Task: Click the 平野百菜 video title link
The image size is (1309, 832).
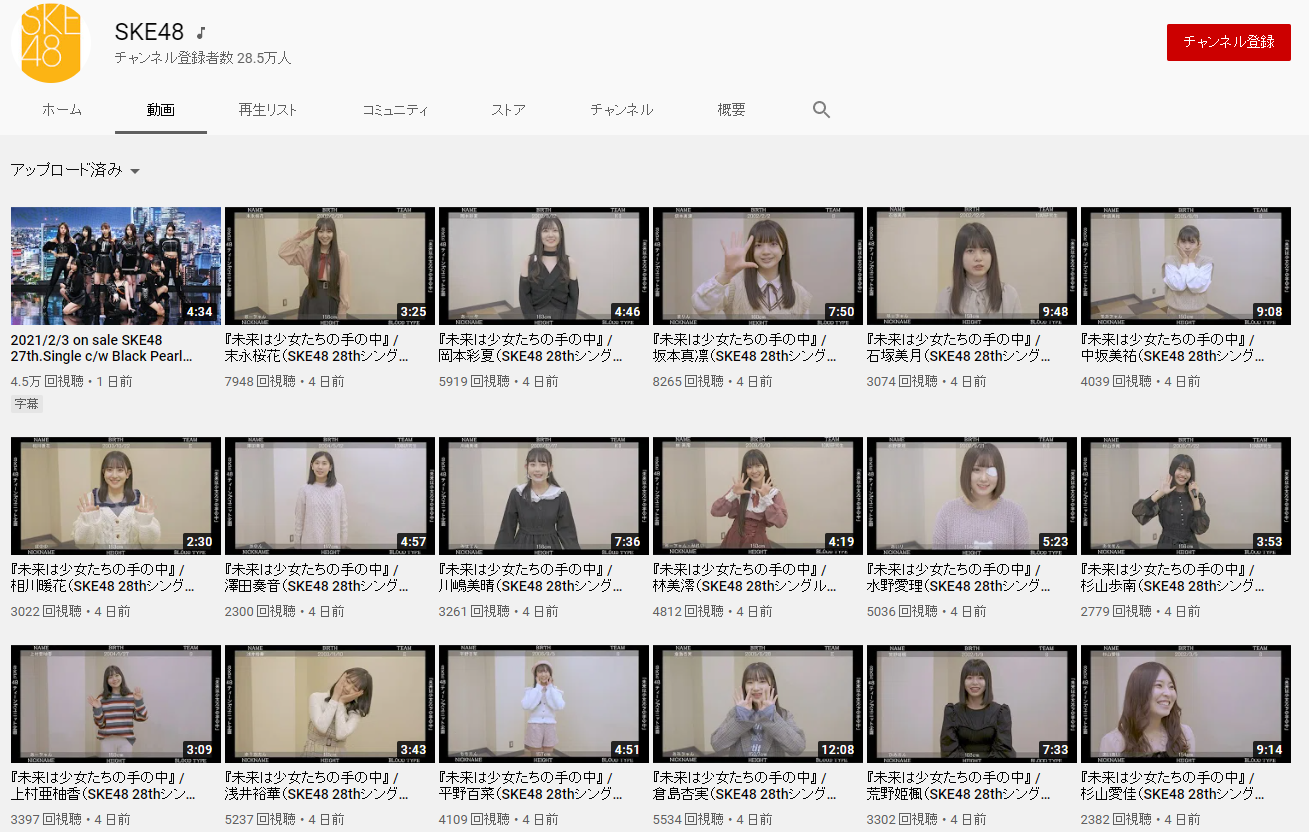Action: coord(532,786)
